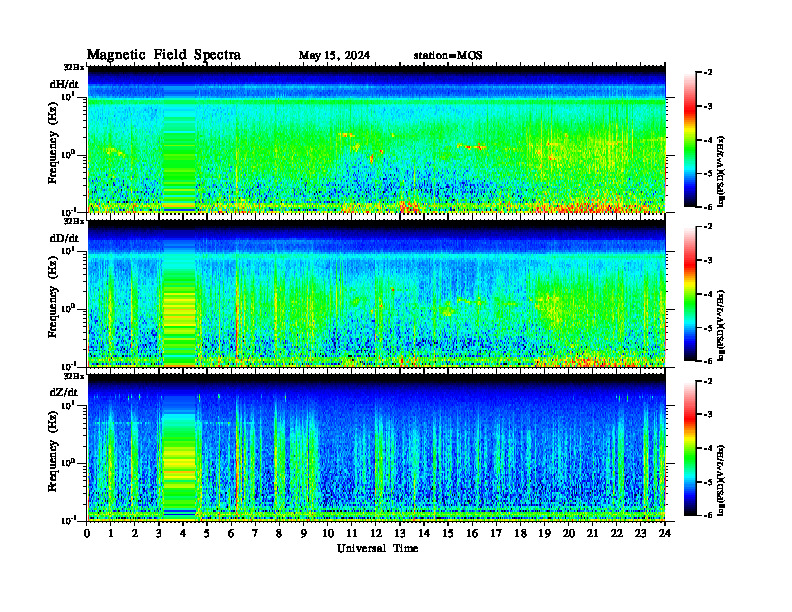
Task: Select the dZ/dt panel label
Action: 64,392
